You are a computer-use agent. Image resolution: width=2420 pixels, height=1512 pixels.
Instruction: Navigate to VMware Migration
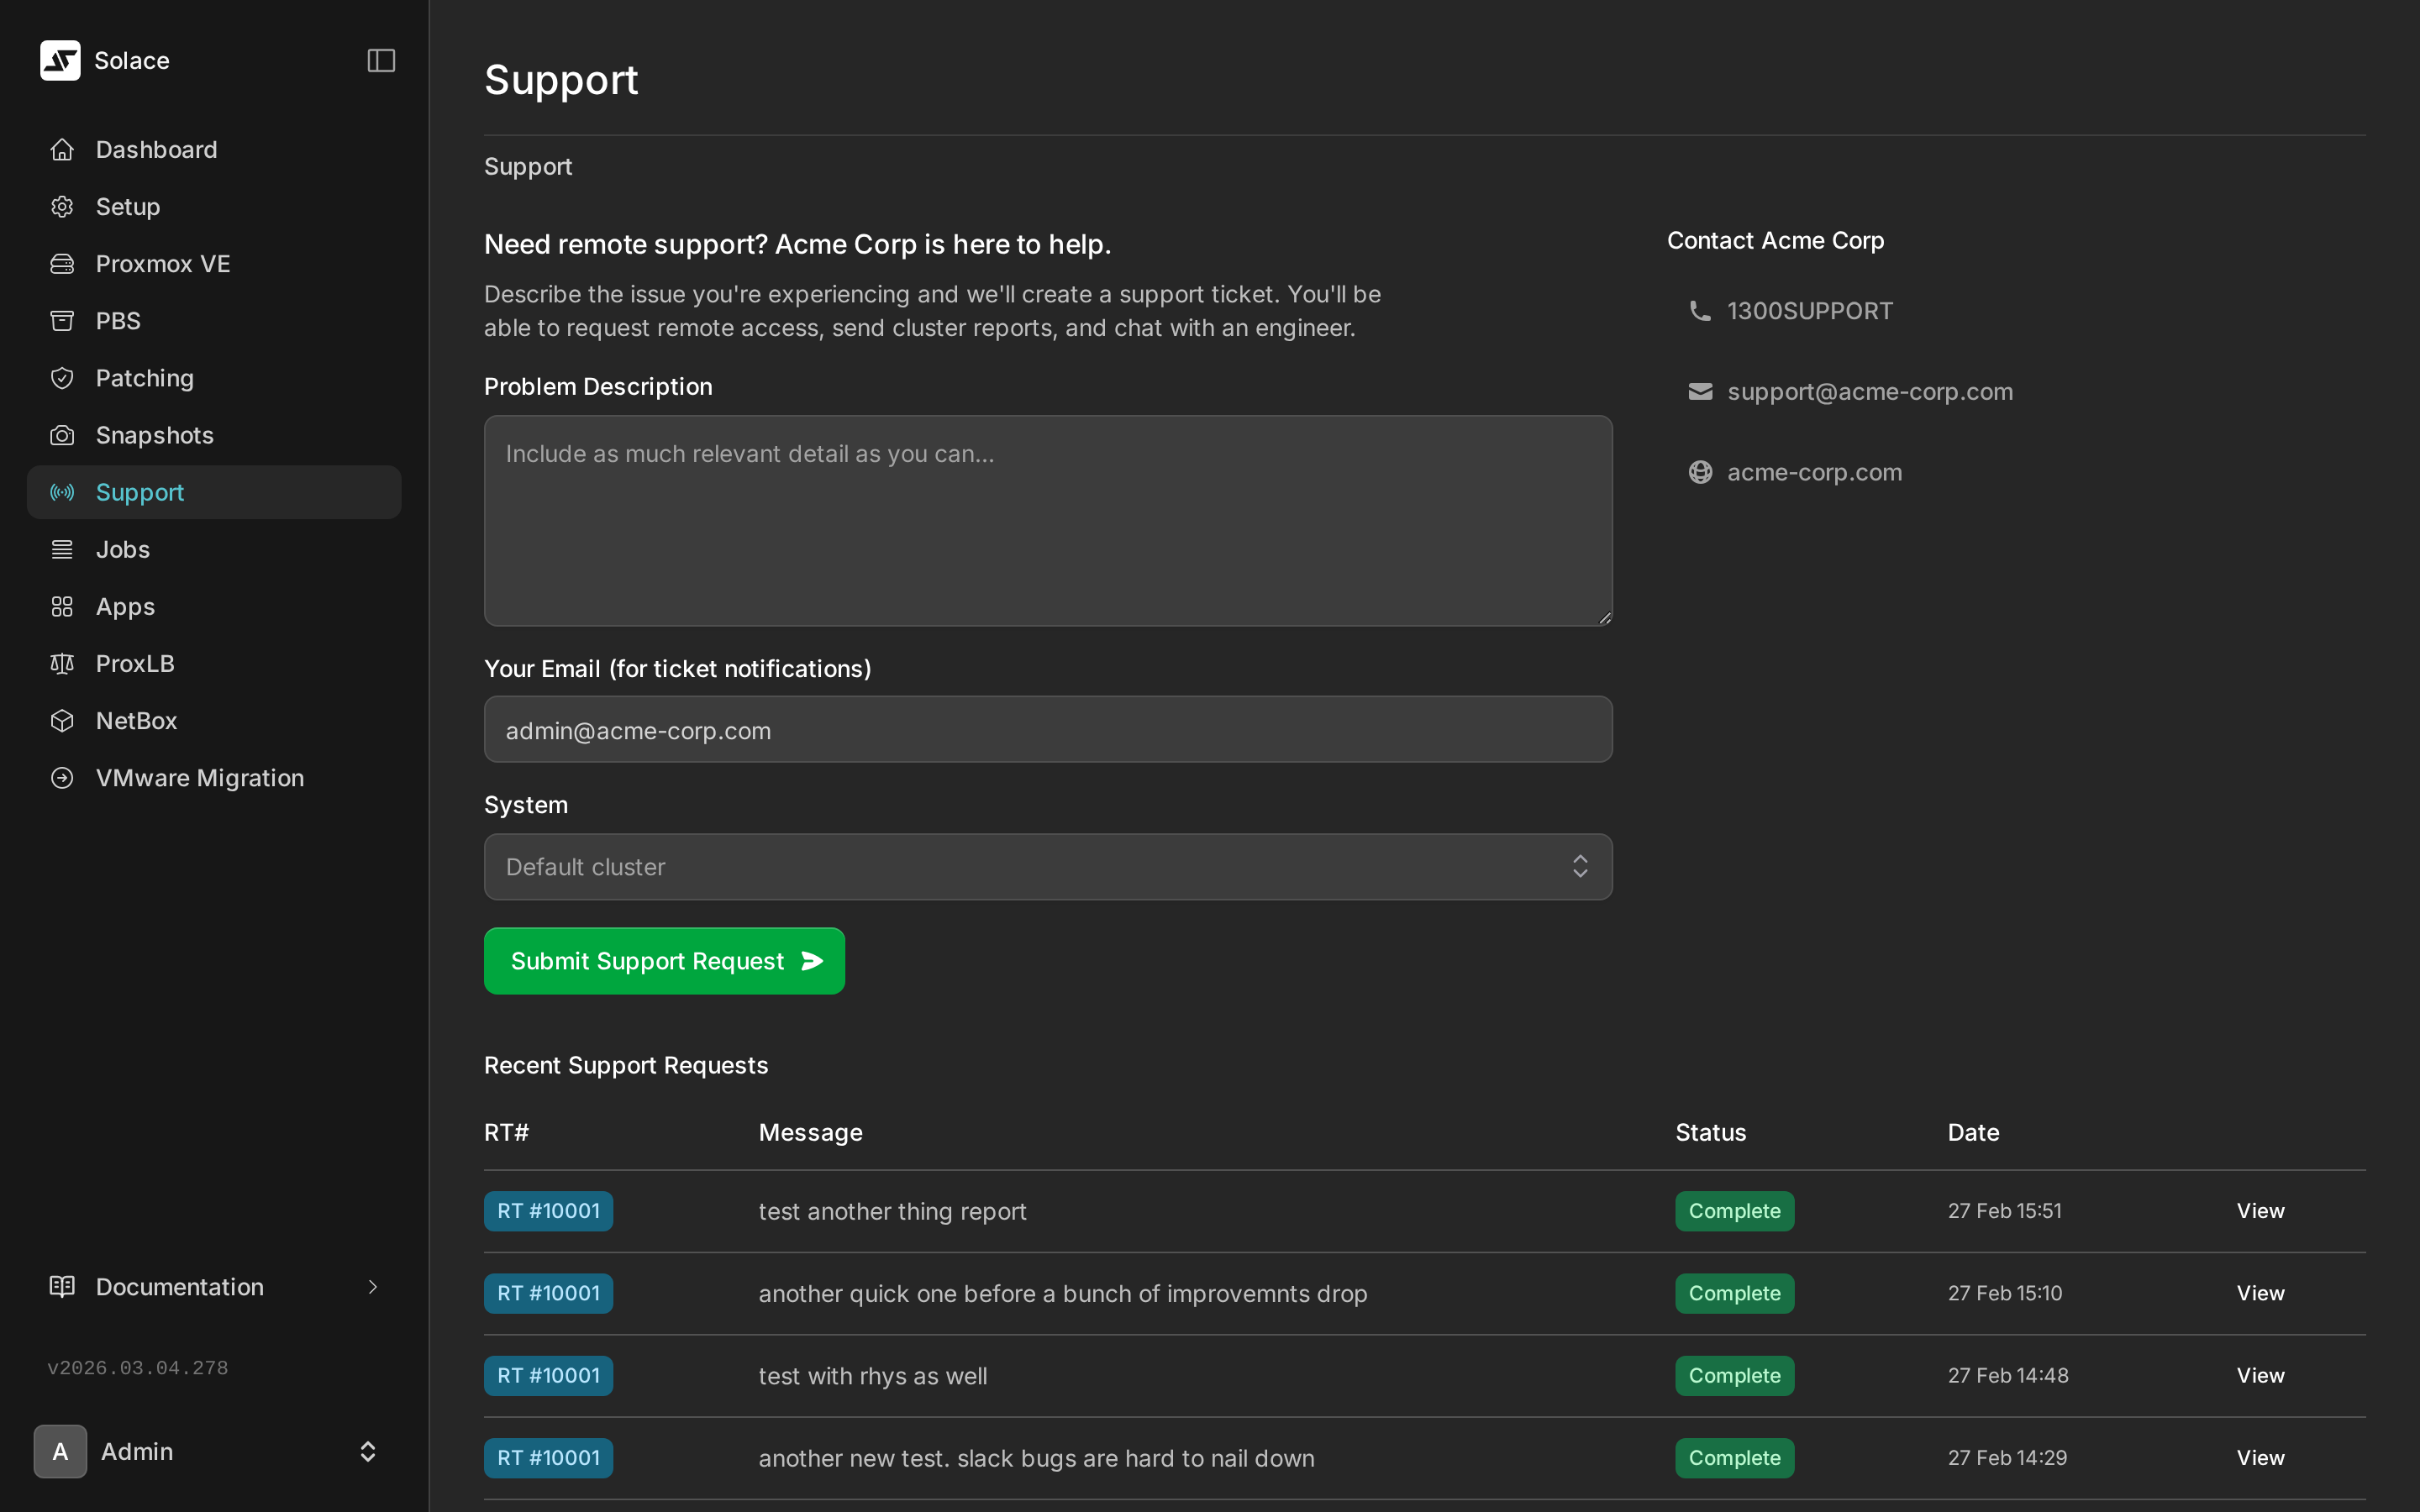pos(200,777)
